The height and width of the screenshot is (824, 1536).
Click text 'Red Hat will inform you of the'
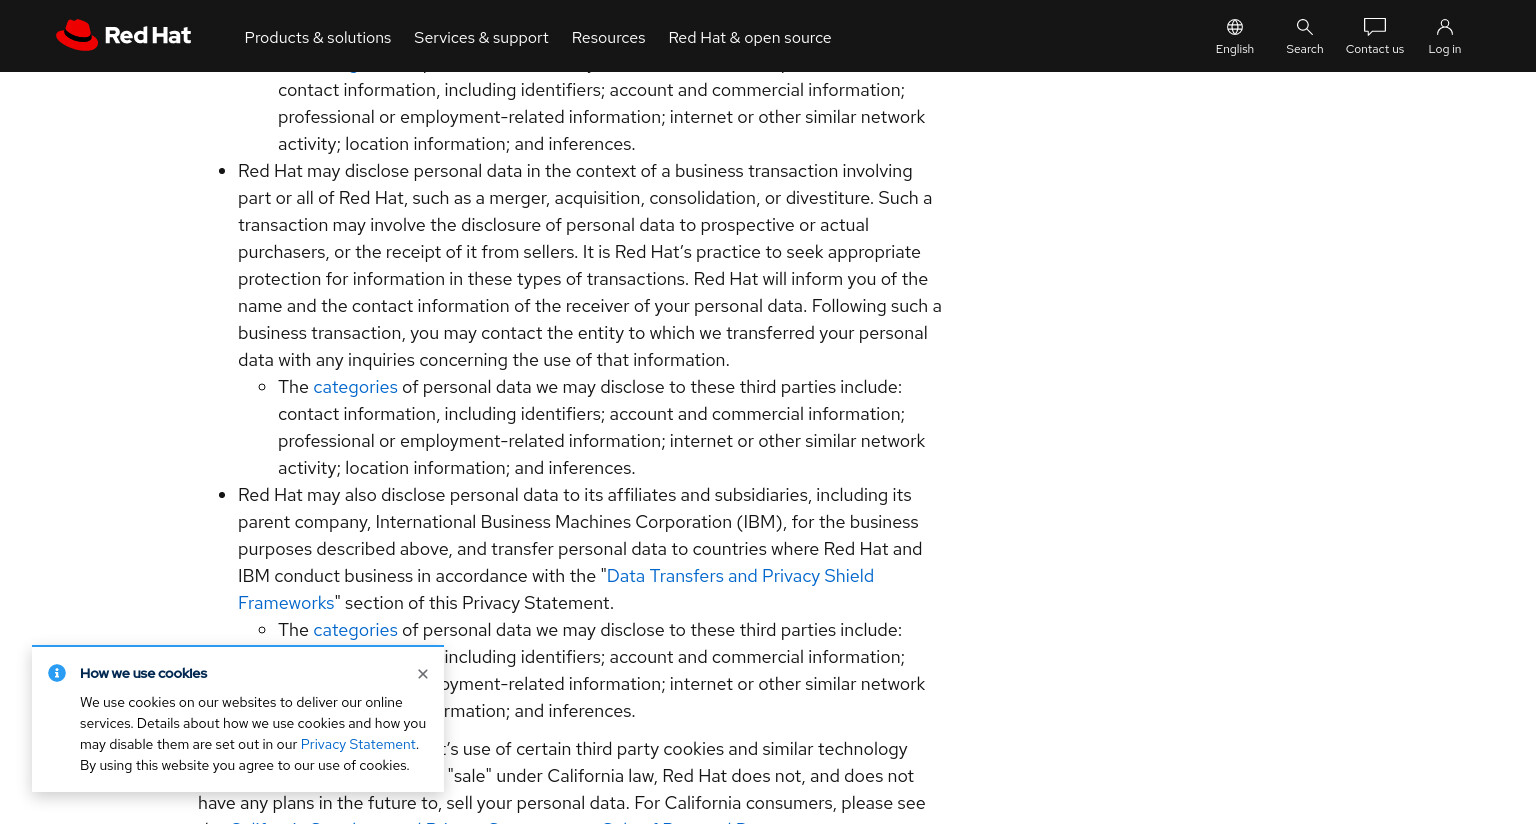click(811, 279)
